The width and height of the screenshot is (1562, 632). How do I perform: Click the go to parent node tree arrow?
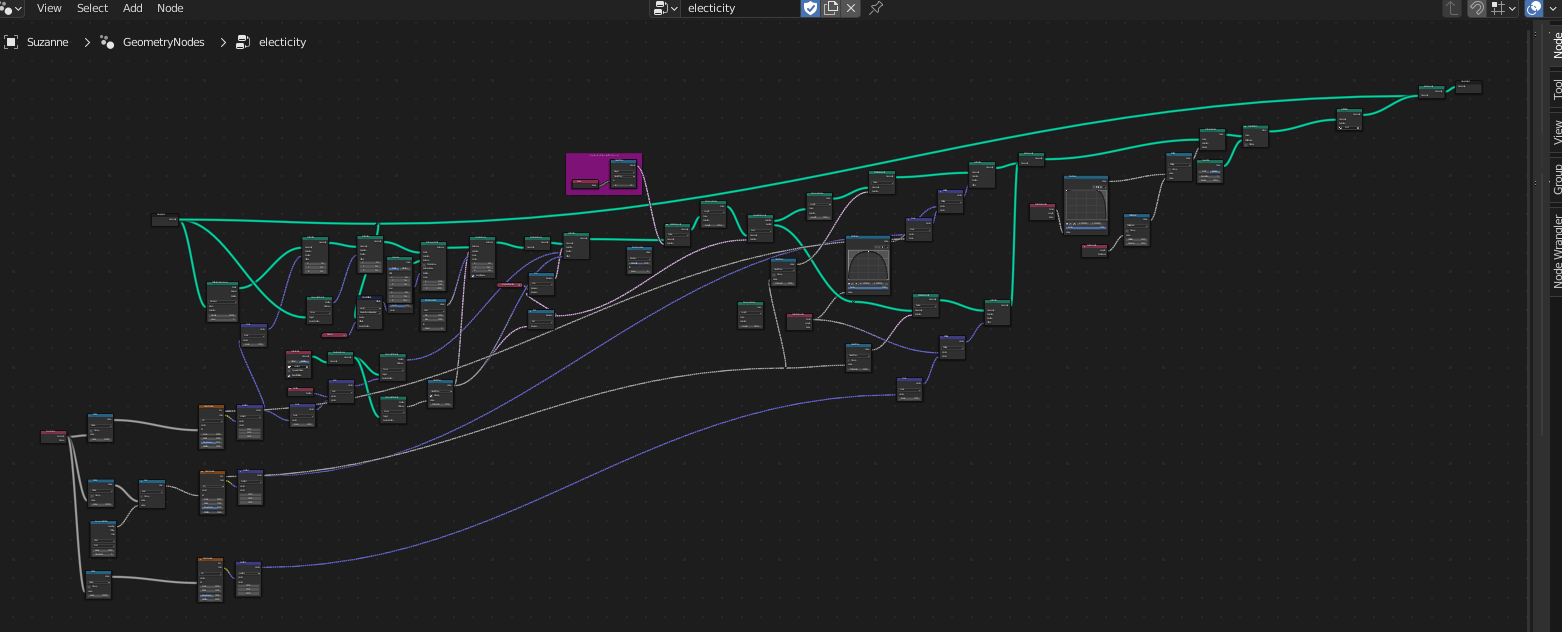1451,8
